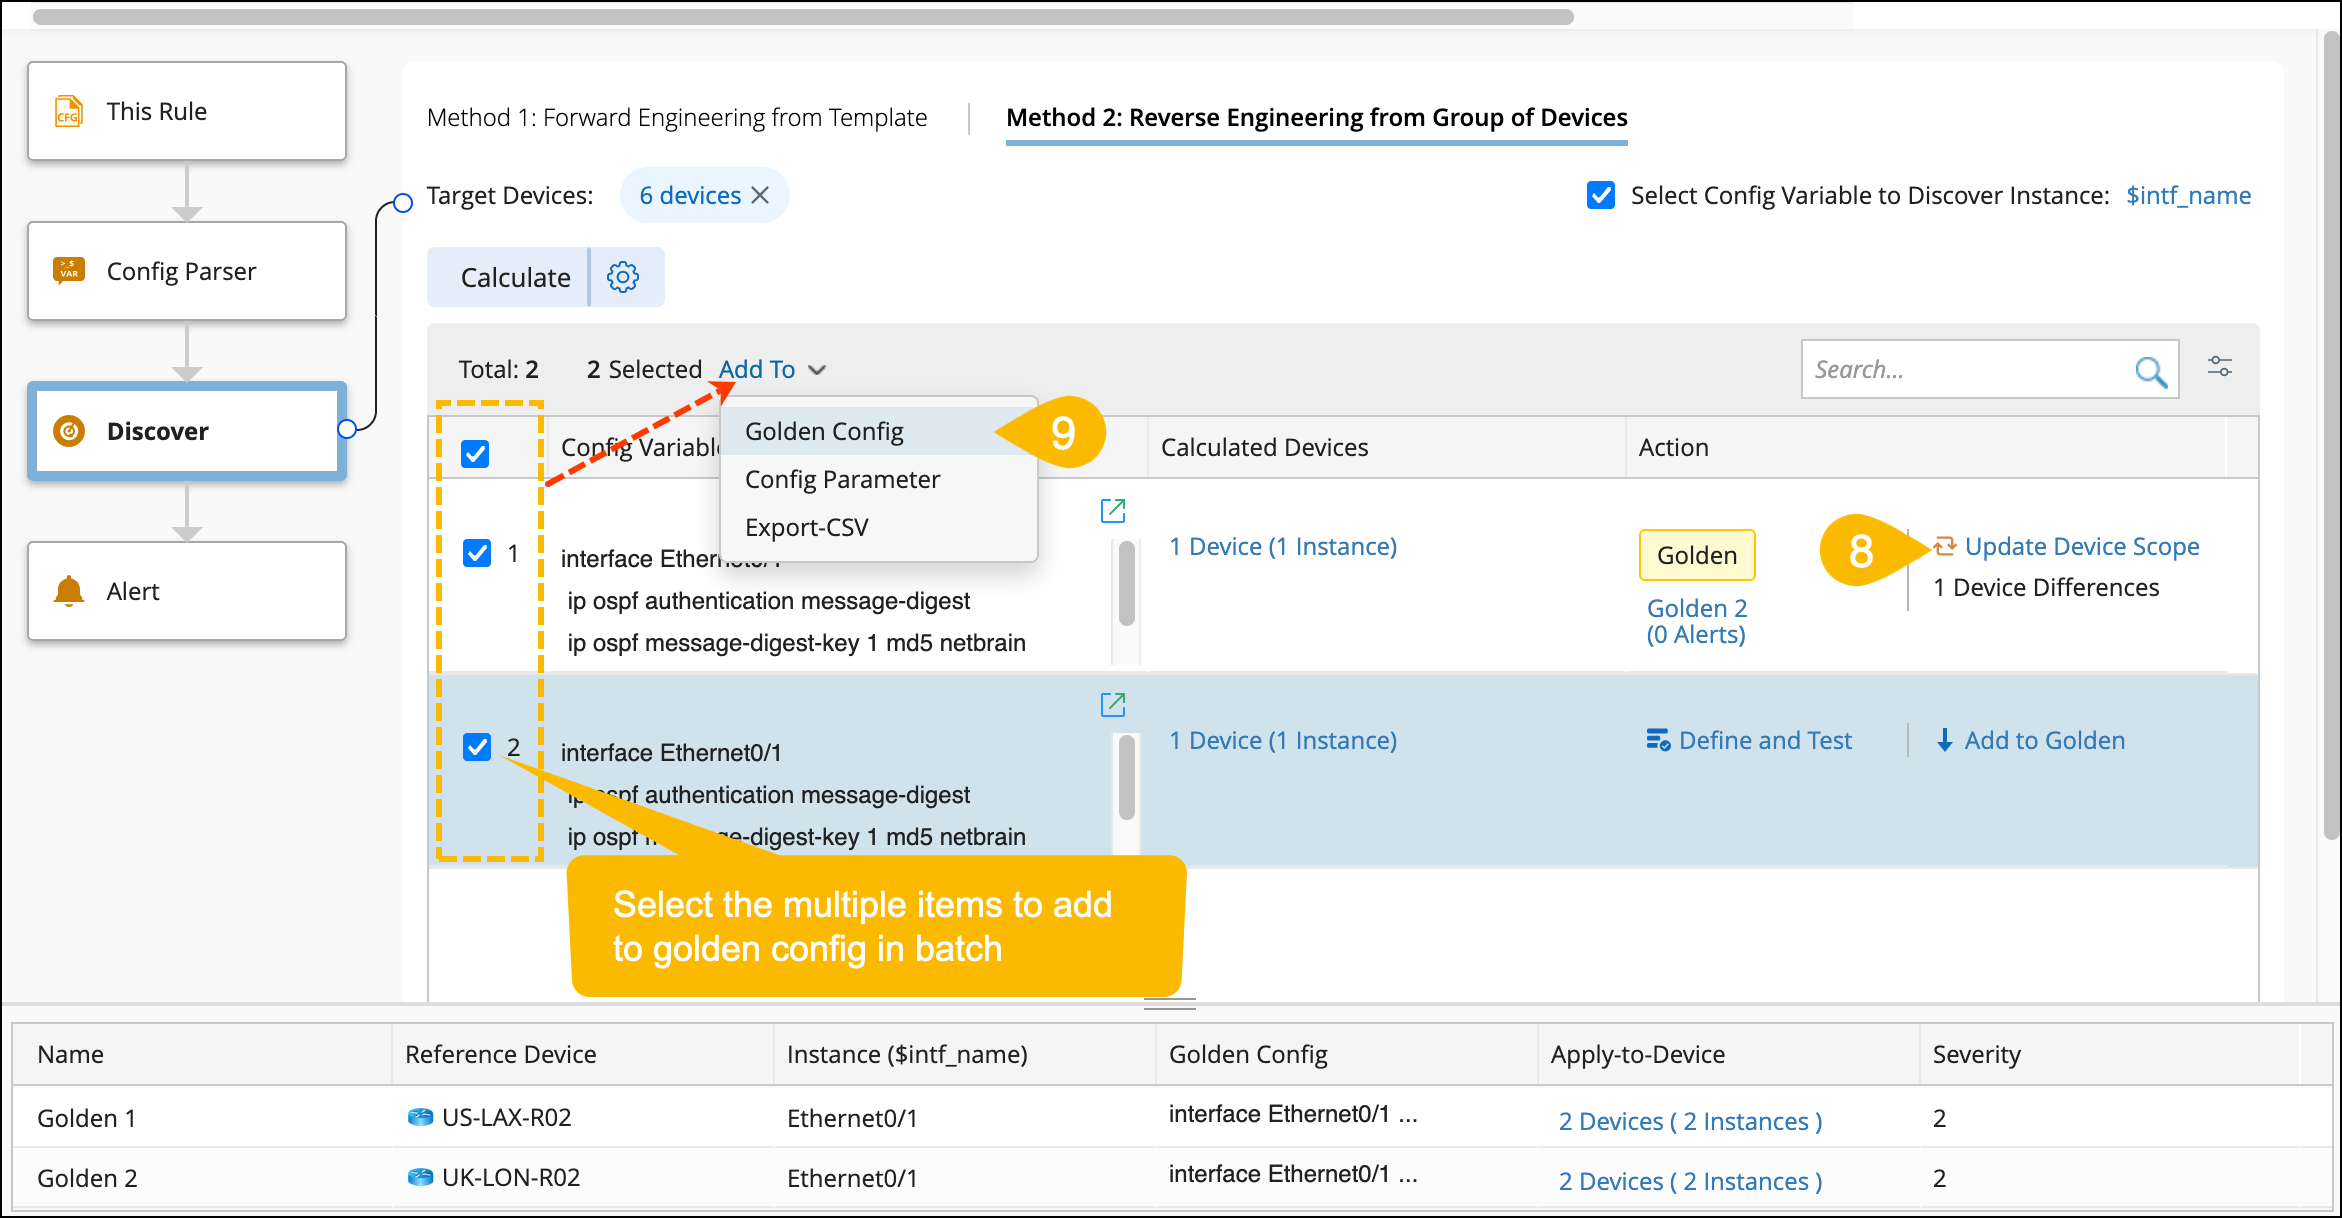Image resolution: width=2342 pixels, height=1218 pixels.
Task: Switch to Method 1 Forward Engineering tab
Action: pyautogui.click(x=677, y=118)
